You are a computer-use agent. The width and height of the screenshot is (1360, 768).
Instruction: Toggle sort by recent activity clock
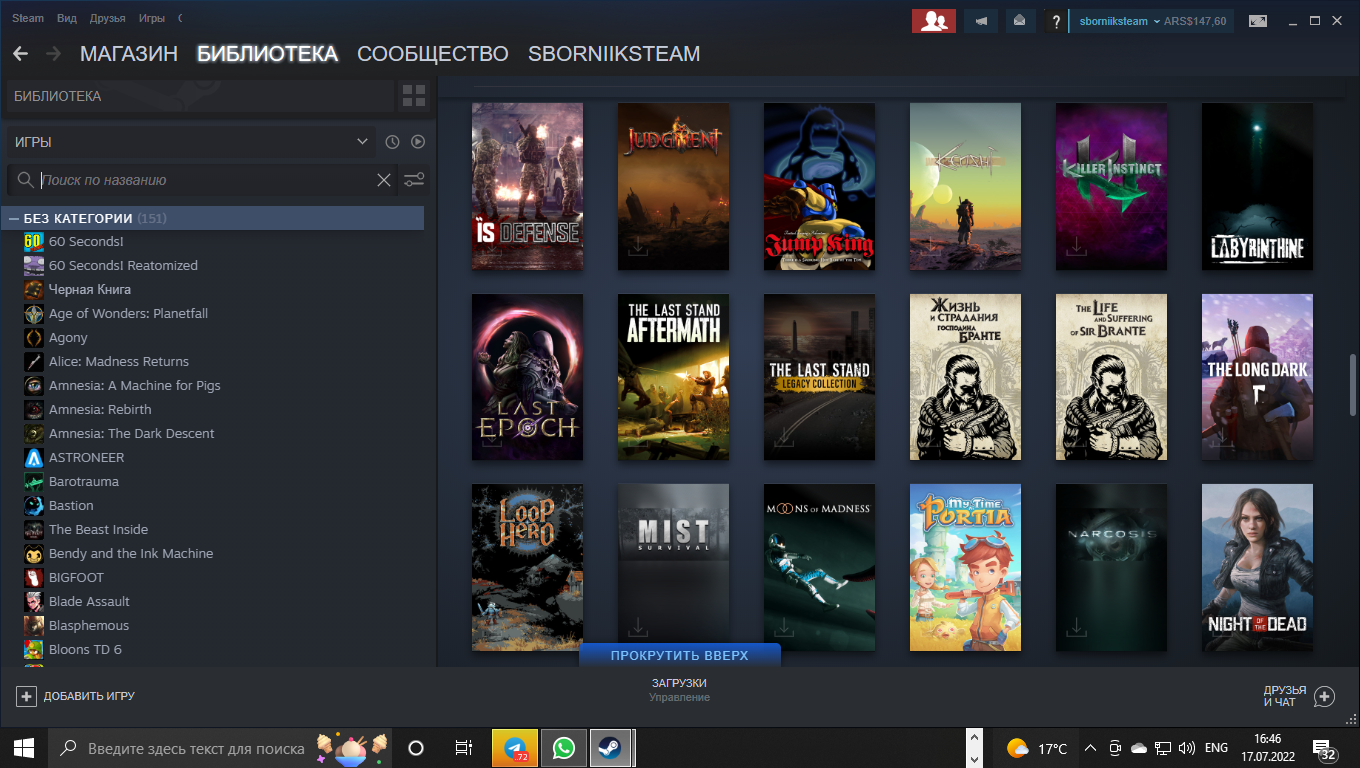(x=393, y=142)
